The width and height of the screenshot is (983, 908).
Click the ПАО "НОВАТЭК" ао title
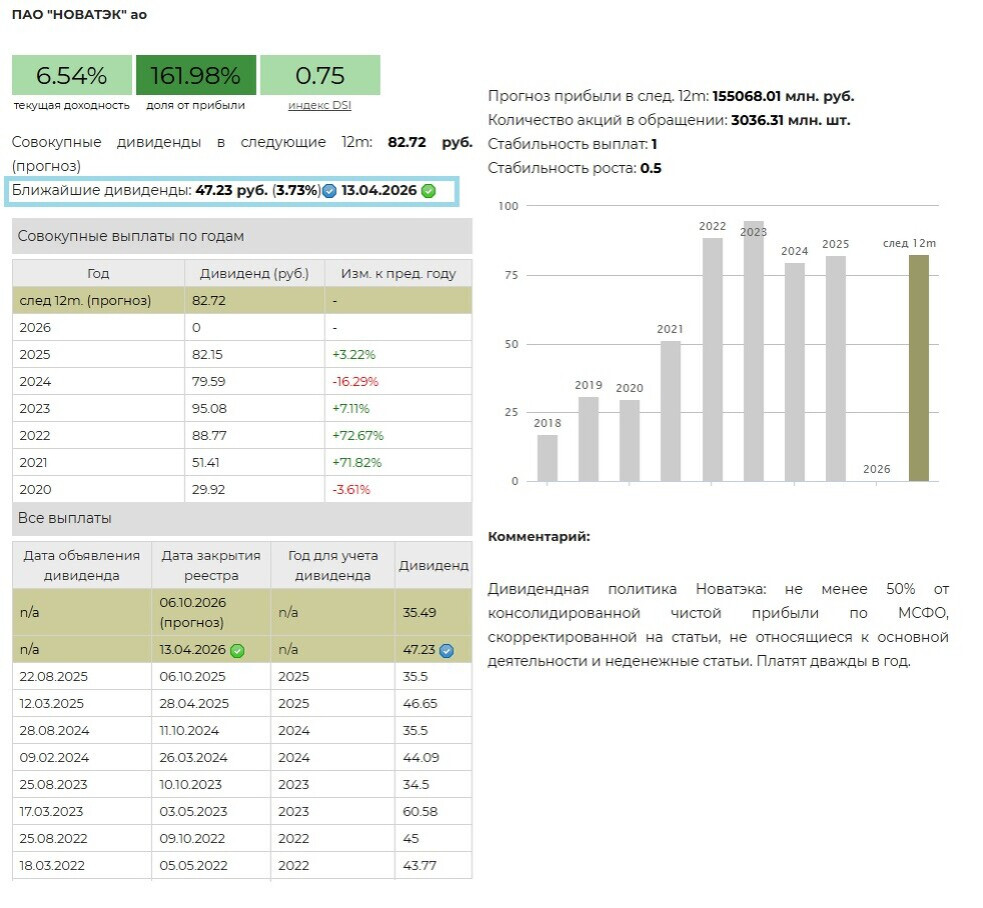[x=79, y=15]
